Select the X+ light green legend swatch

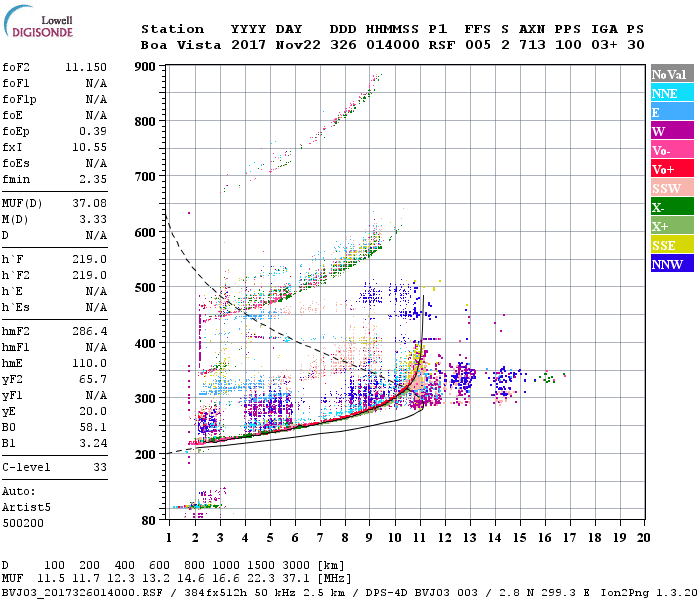(672, 225)
